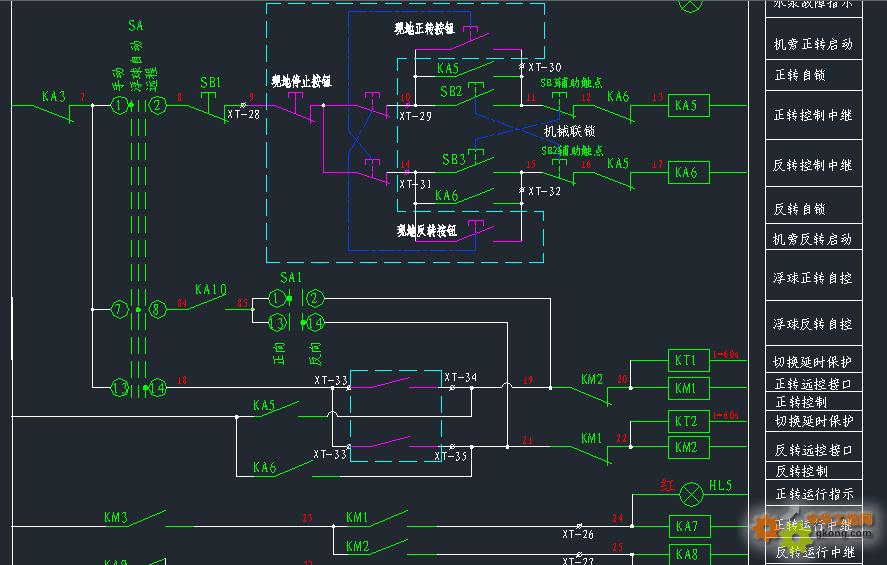Click the 正转控制中继 legend cell
This screenshot has height=565, width=887.
click(x=813, y=115)
